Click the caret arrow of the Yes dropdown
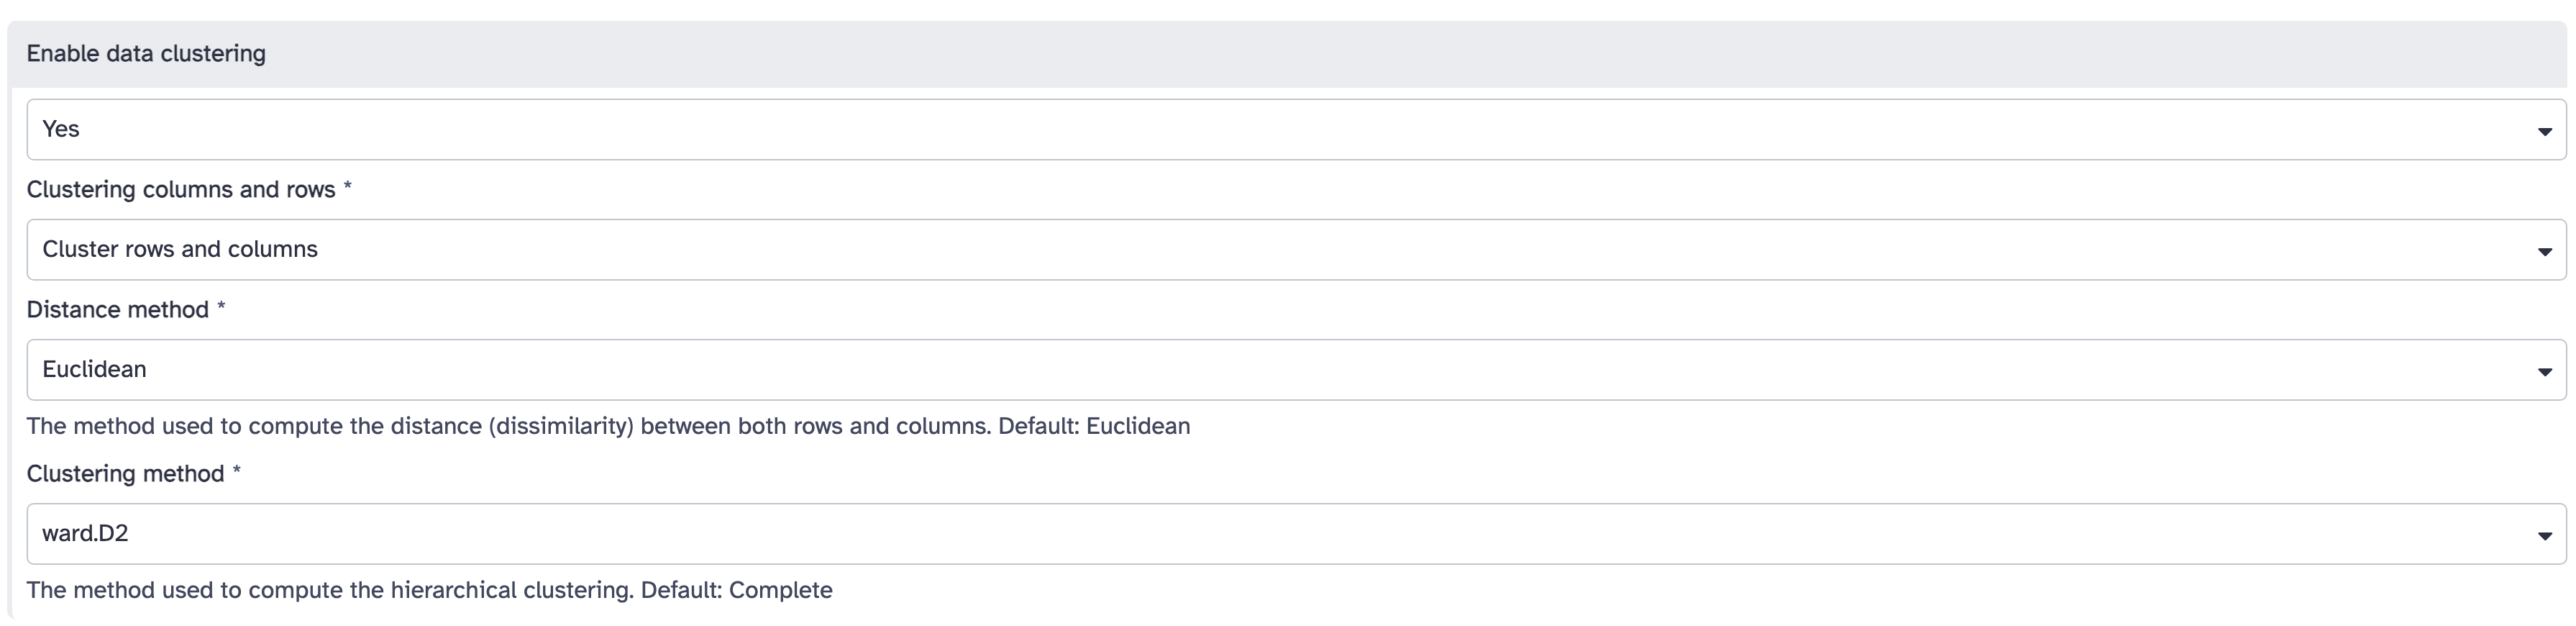Image resolution: width=2576 pixels, height=626 pixels. point(2544,131)
